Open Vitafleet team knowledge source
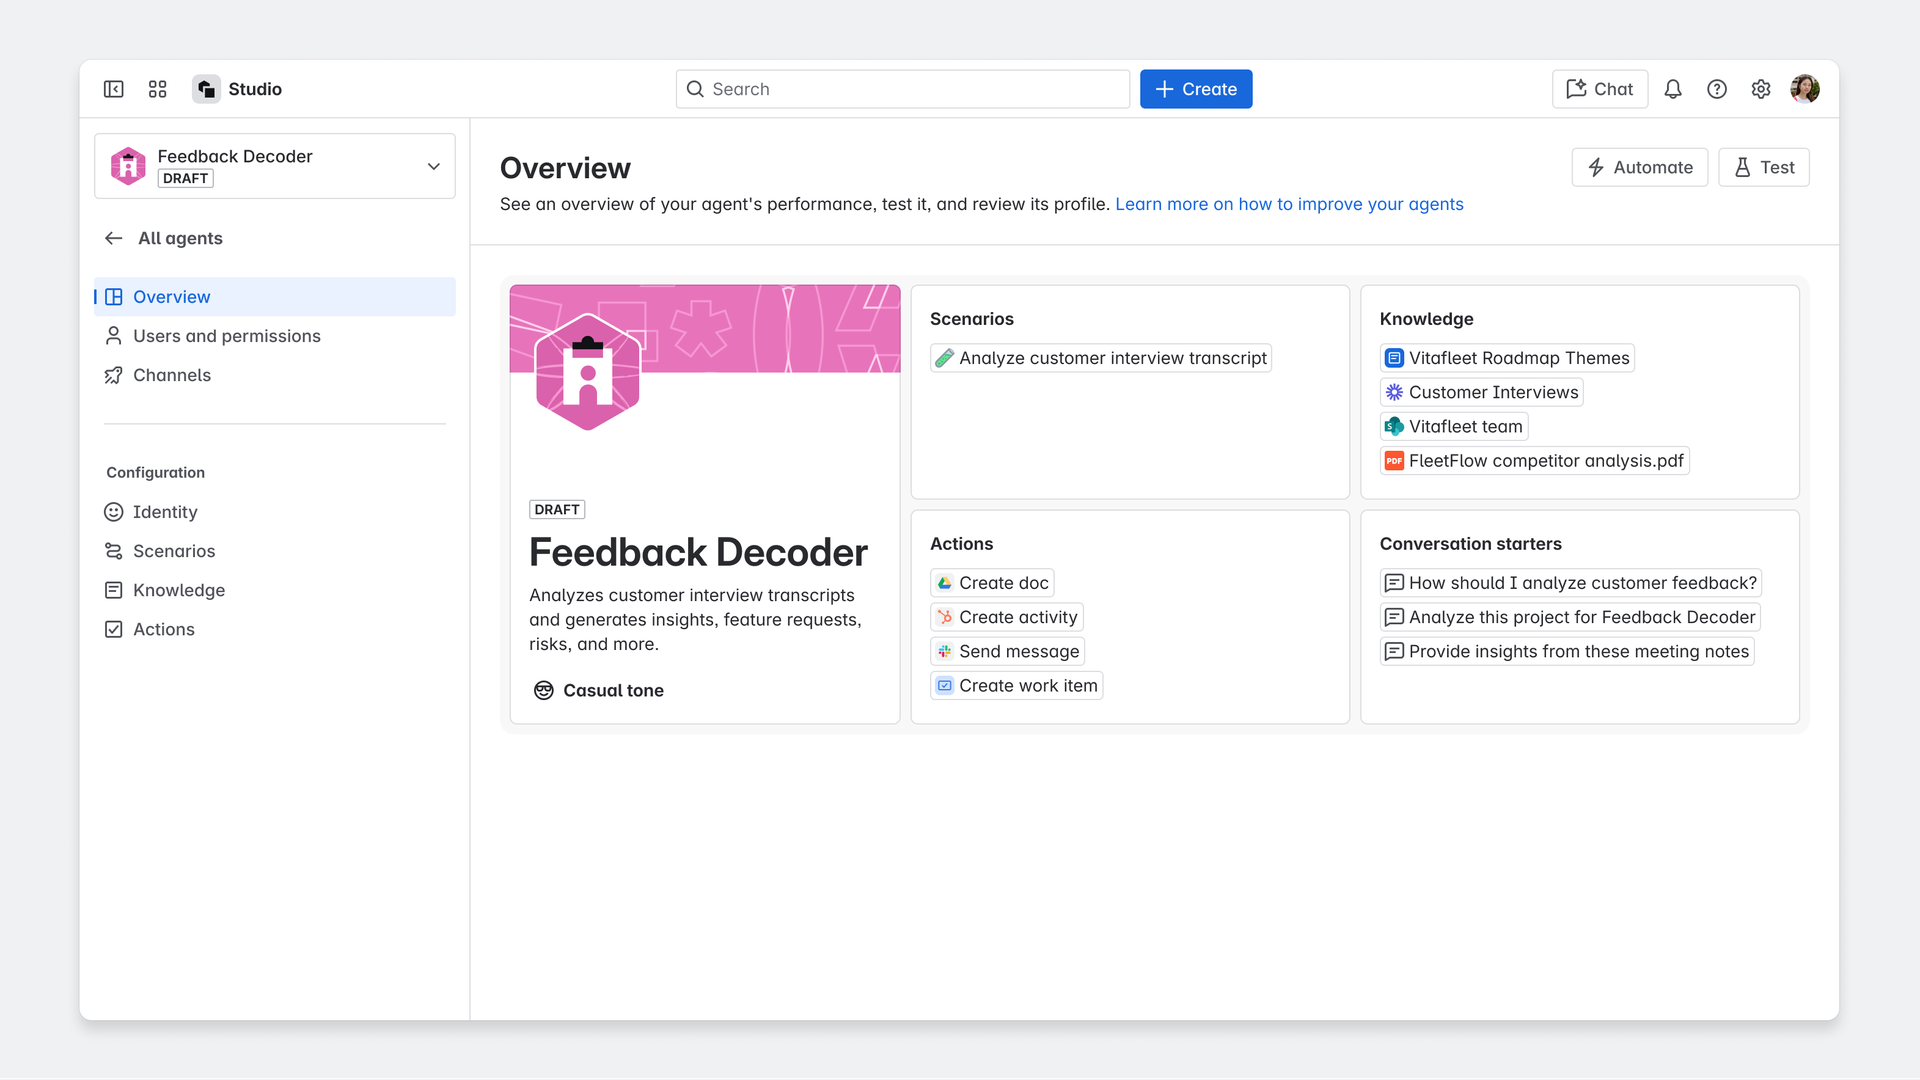Image resolution: width=1920 pixels, height=1080 pixels. 1454,426
